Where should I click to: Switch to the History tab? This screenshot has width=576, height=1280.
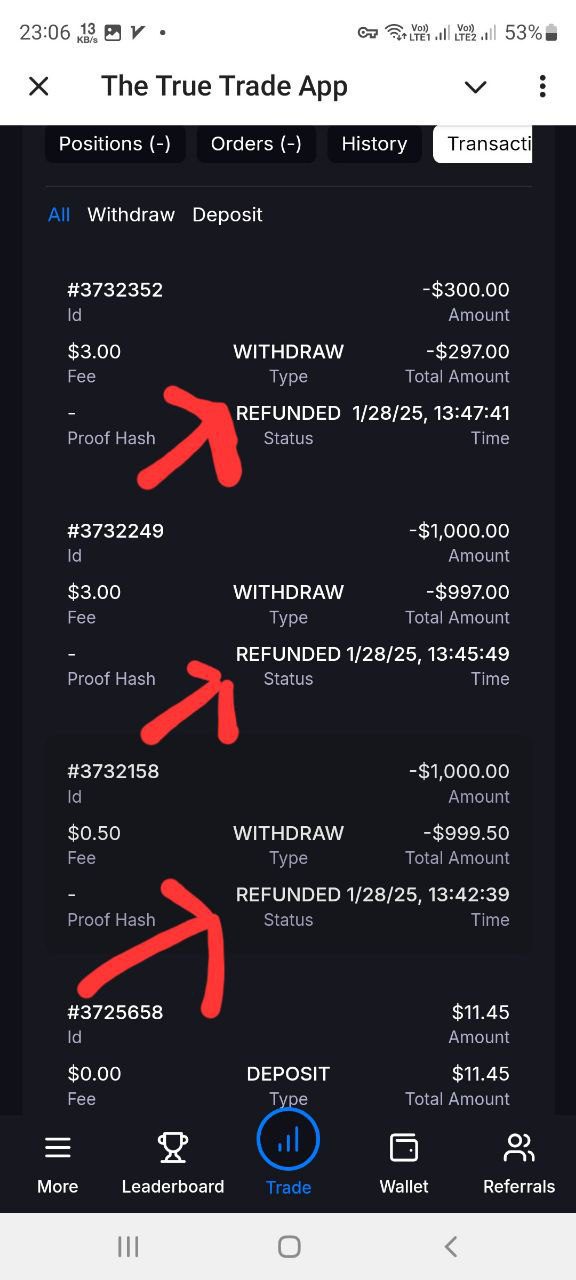[374, 144]
